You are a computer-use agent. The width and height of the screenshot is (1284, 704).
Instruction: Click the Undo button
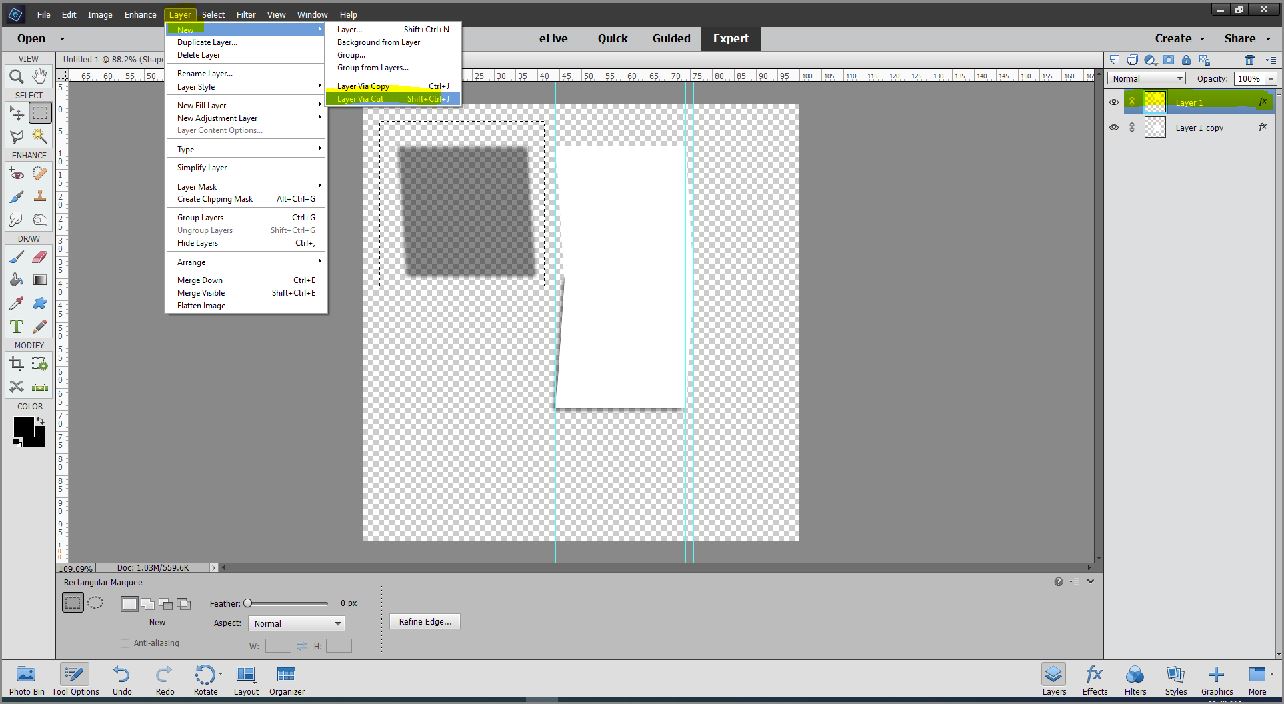pyautogui.click(x=121, y=680)
